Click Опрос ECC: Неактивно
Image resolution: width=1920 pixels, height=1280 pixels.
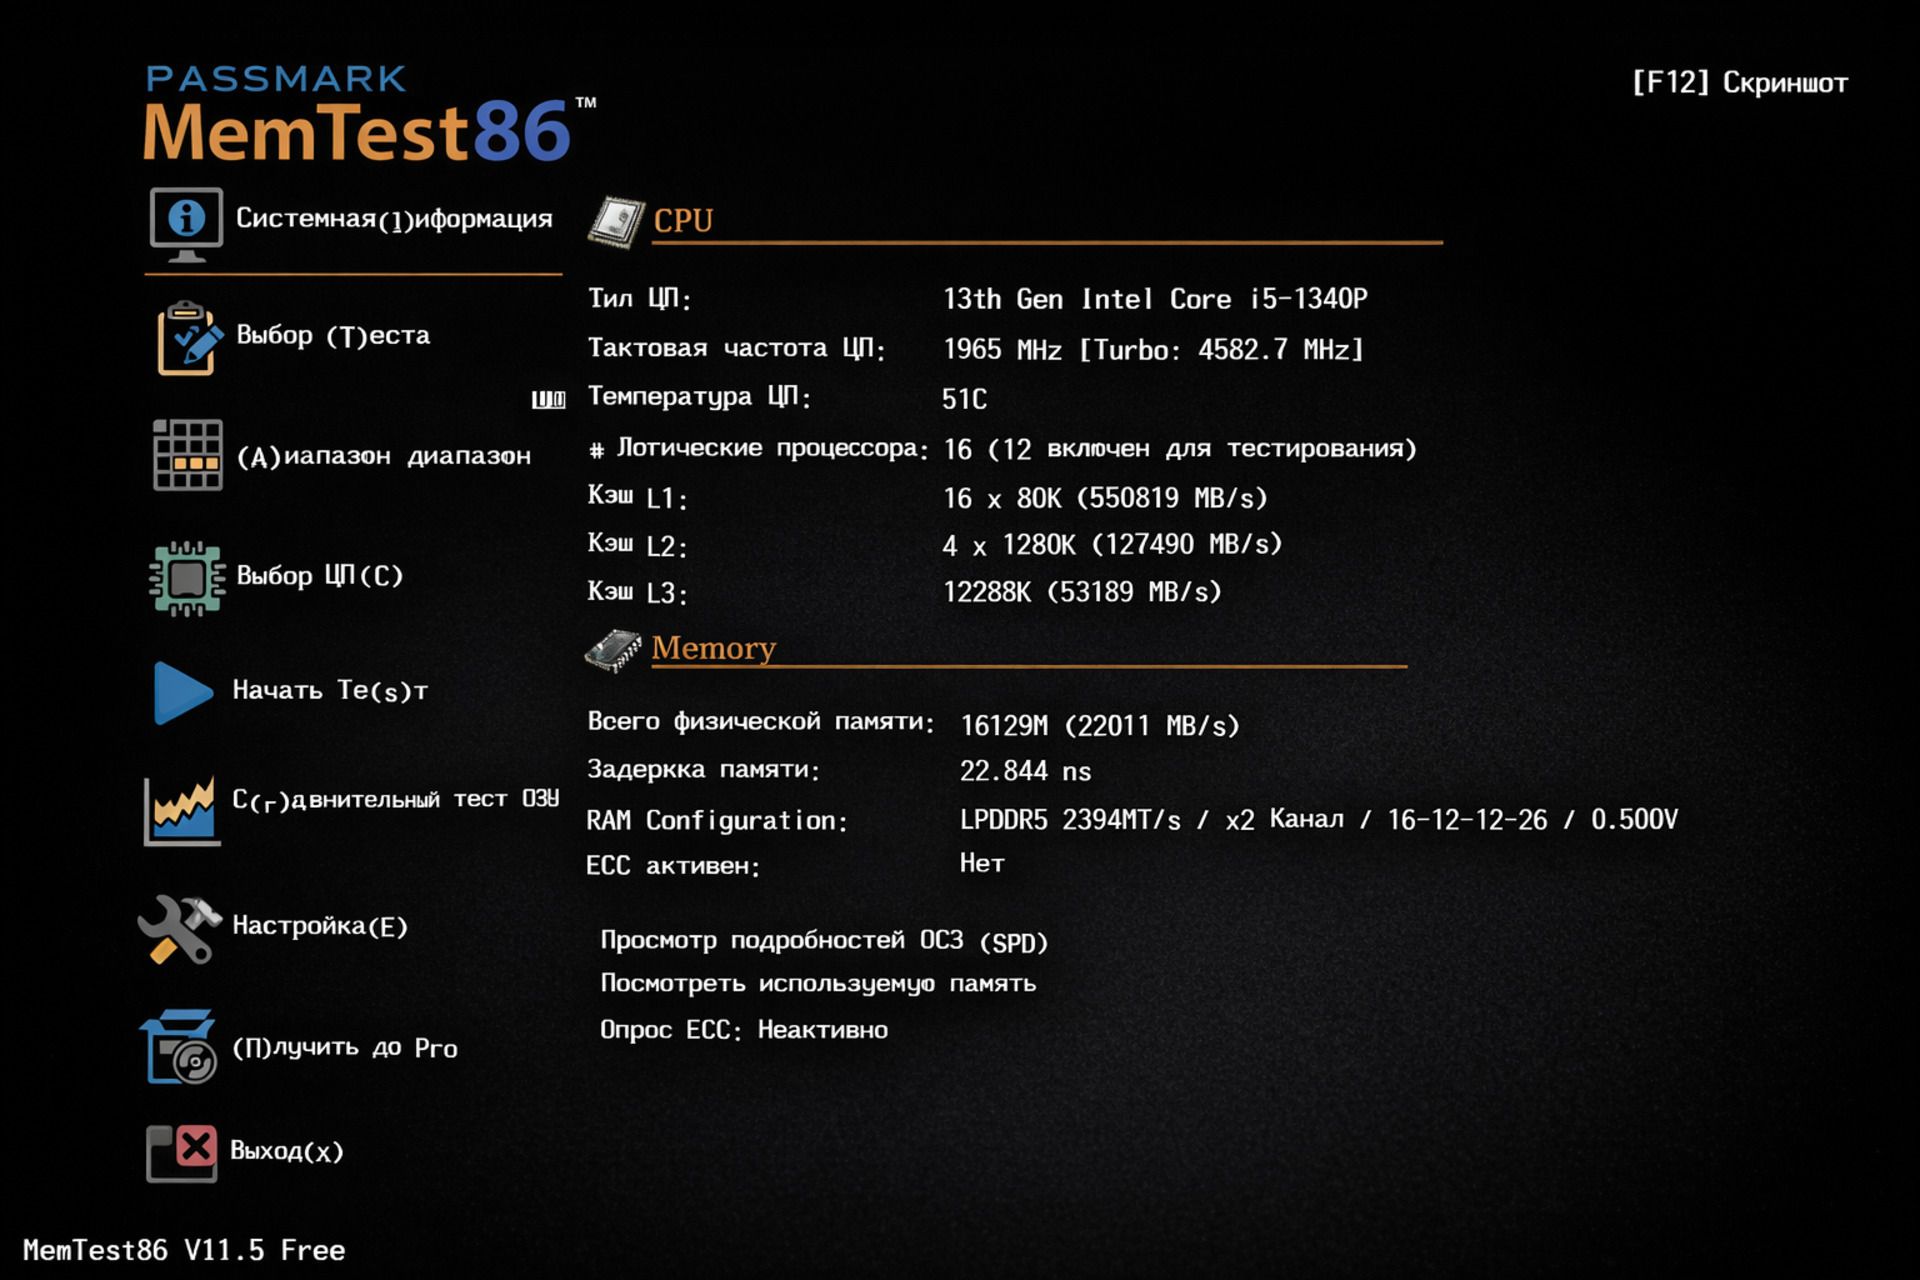pos(743,1028)
